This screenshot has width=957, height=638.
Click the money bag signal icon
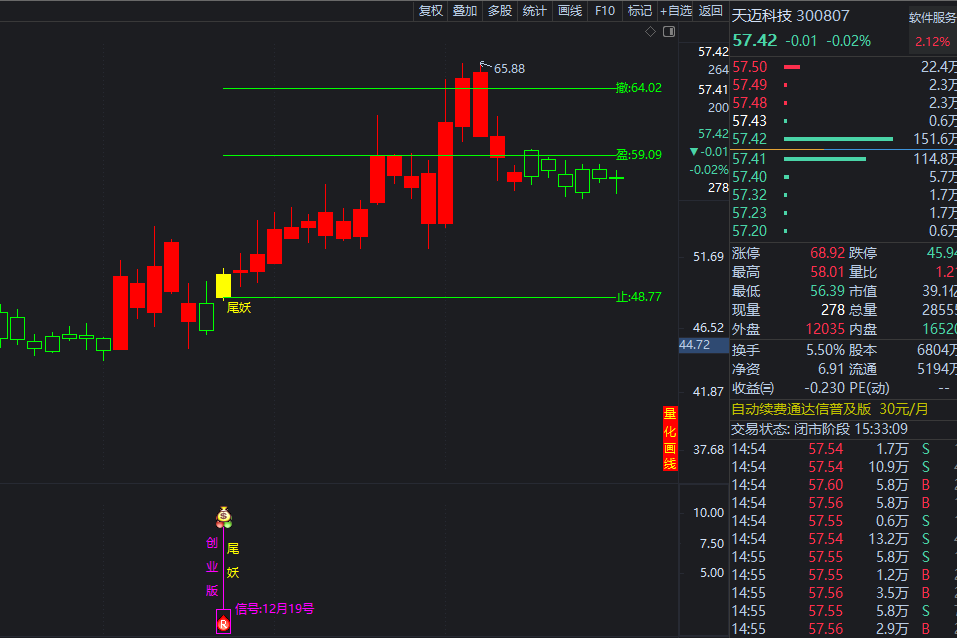pos(224,517)
